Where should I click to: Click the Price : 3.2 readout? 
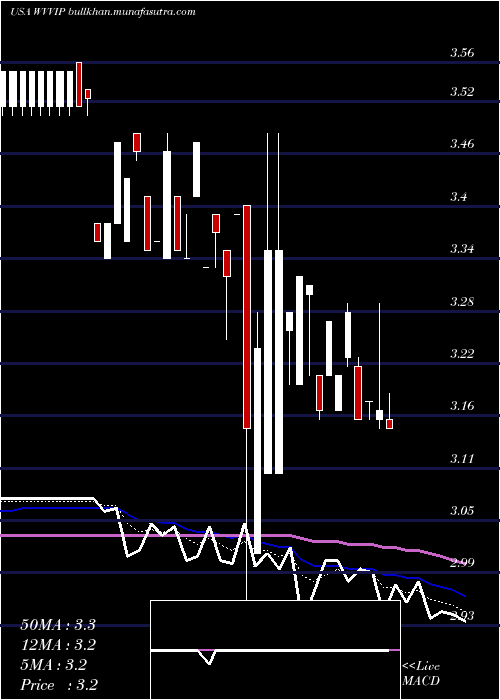[x=59, y=685]
